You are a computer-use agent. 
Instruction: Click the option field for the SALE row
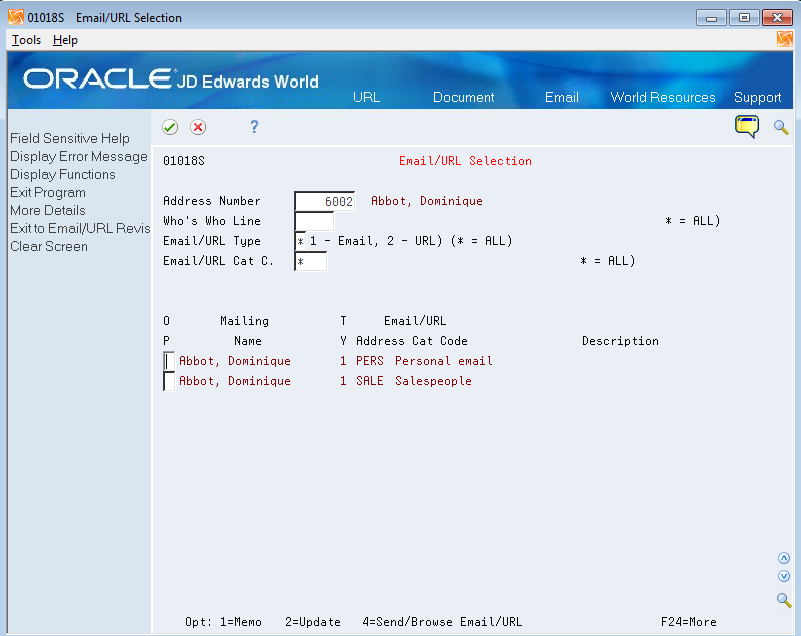pyautogui.click(x=169, y=381)
